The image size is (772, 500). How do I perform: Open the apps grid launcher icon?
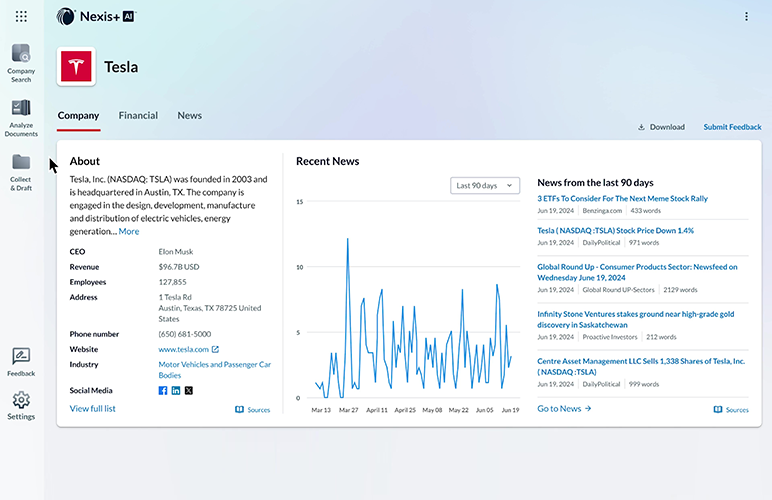(21, 16)
